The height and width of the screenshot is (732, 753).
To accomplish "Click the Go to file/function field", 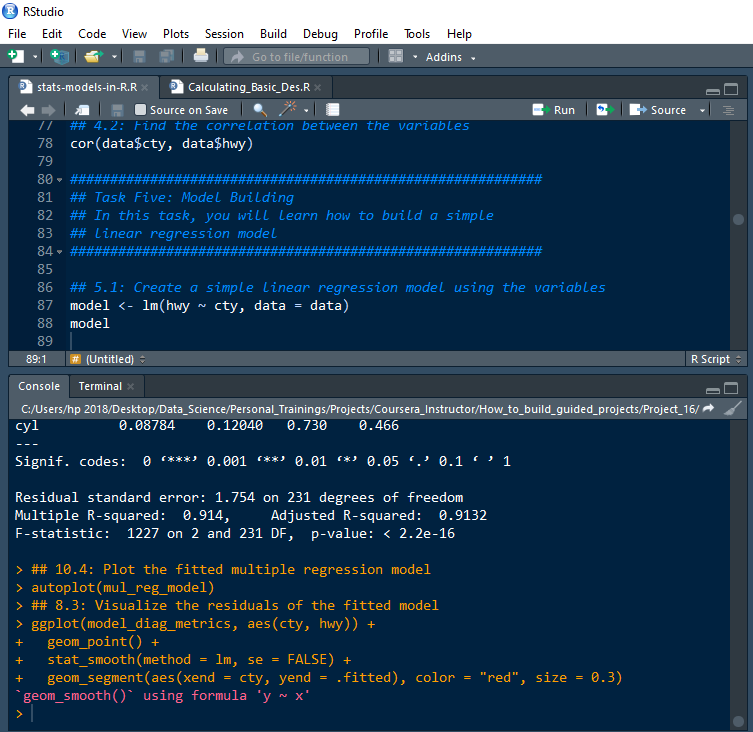I will click(x=297, y=57).
